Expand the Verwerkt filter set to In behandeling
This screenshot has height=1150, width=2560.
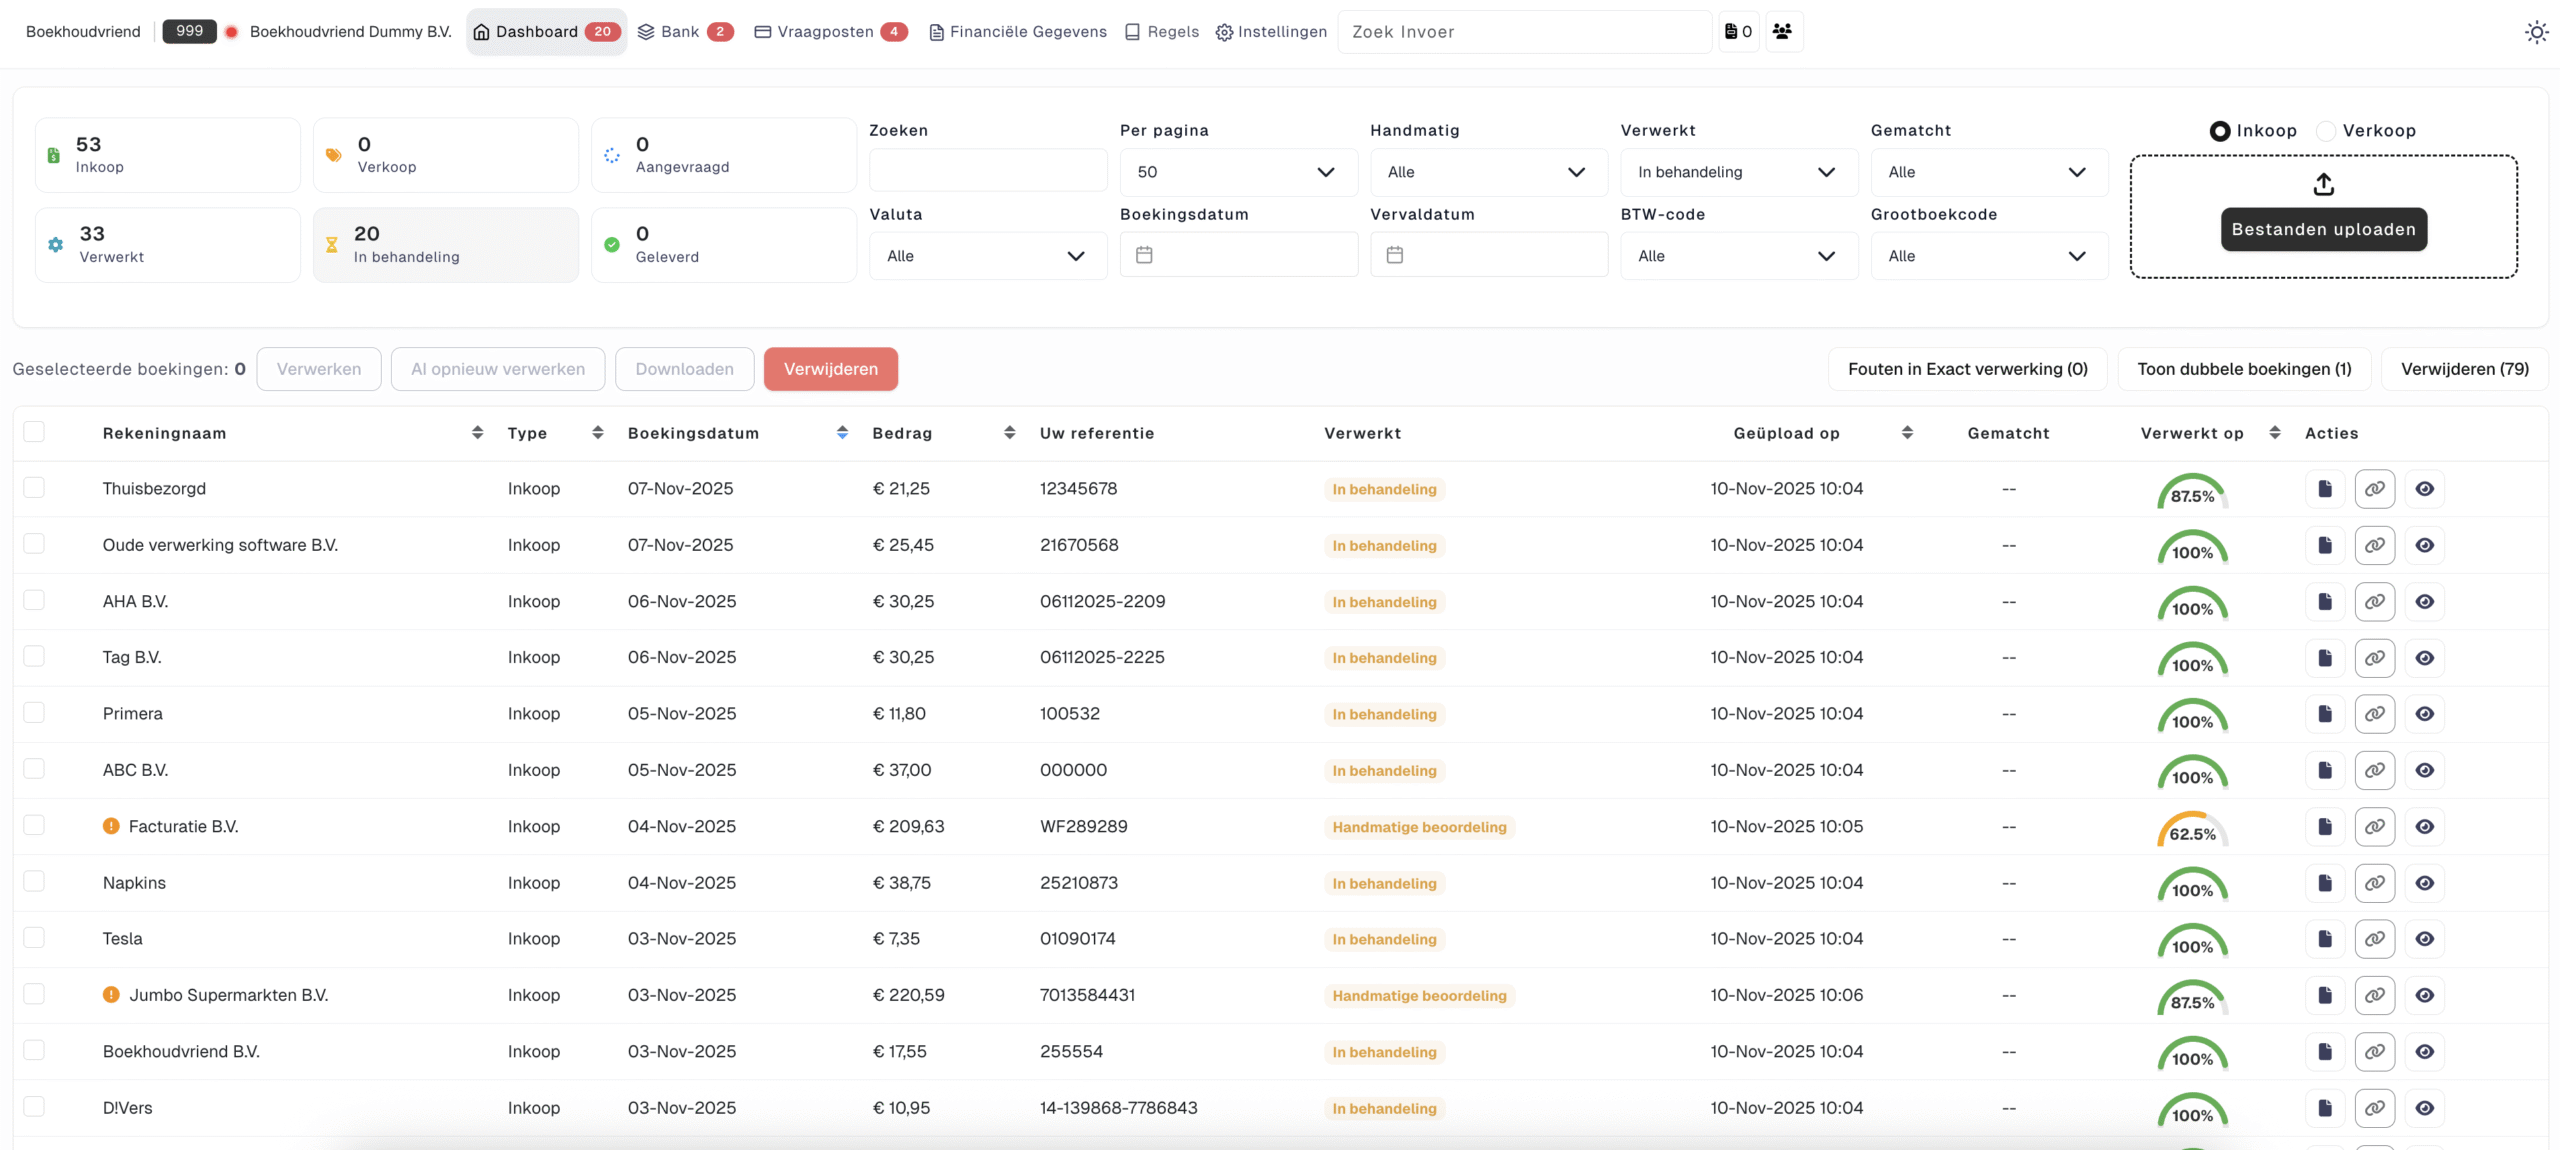[x=1738, y=172]
